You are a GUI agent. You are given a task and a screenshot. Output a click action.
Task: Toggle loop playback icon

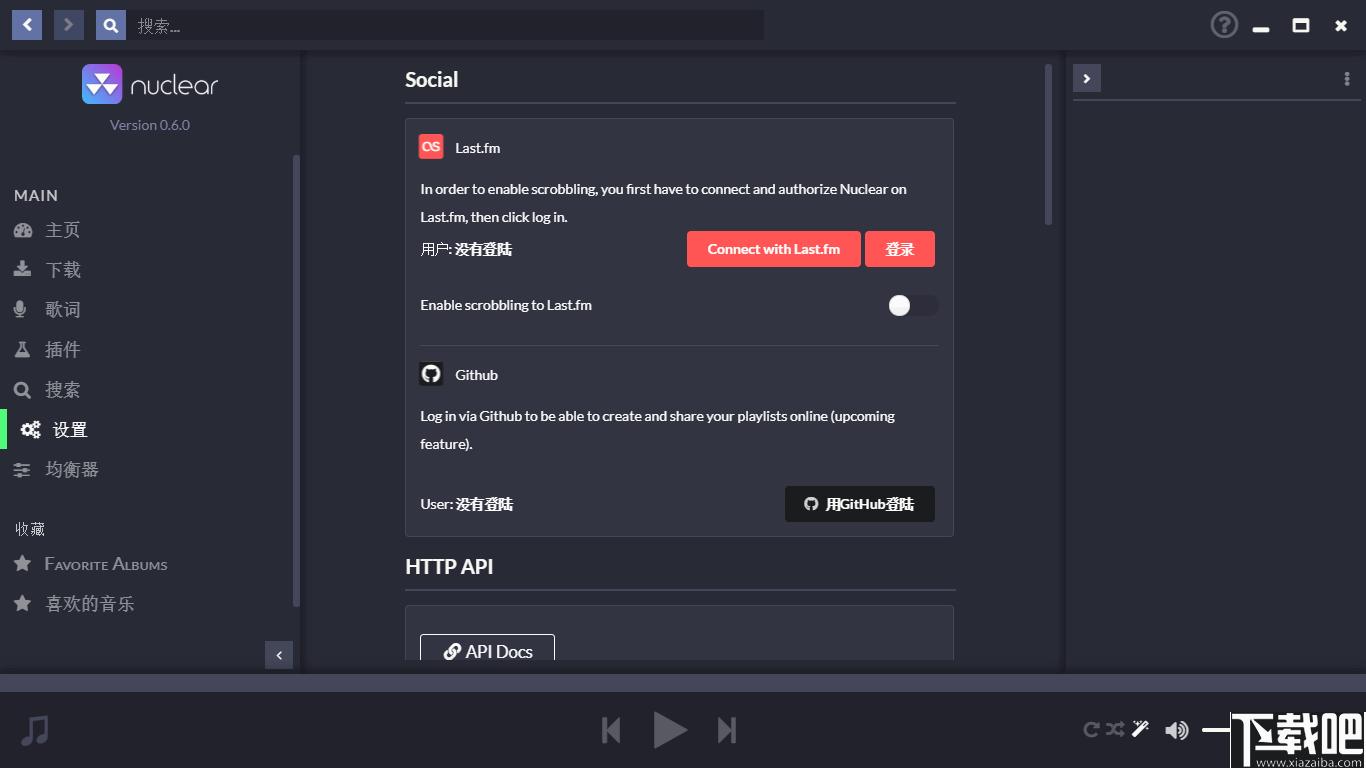pos(1092,729)
